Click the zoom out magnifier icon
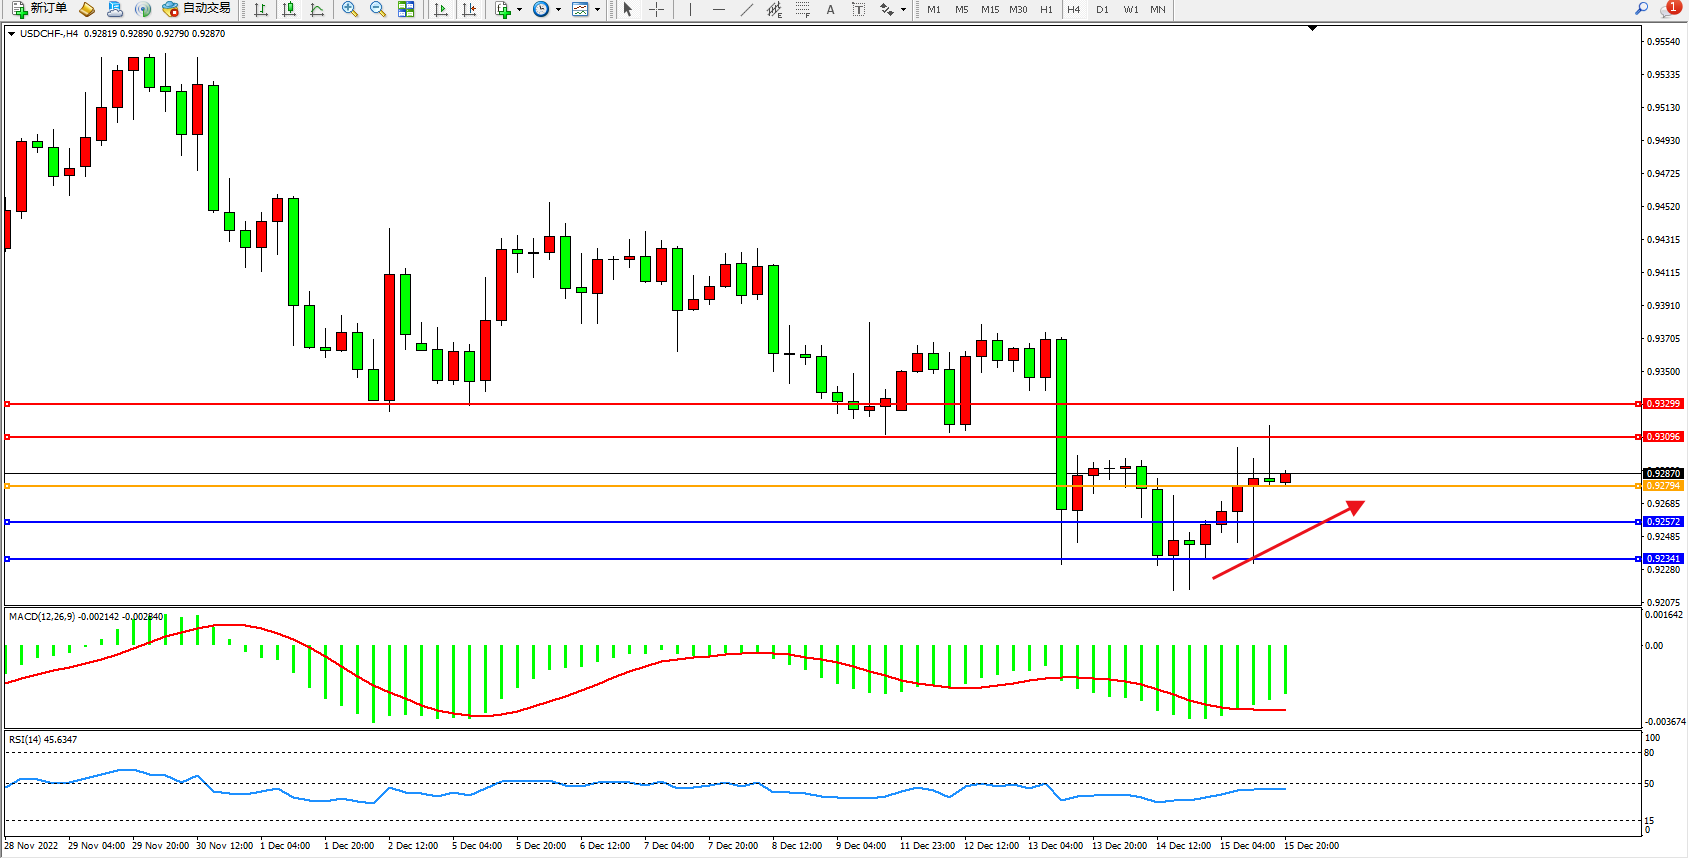 pyautogui.click(x=378, y=9)
